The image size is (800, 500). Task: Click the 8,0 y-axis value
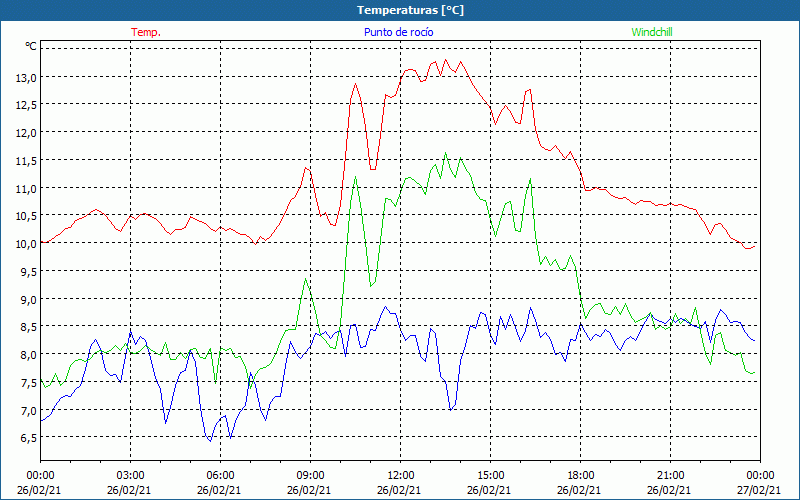coord(29,355)
